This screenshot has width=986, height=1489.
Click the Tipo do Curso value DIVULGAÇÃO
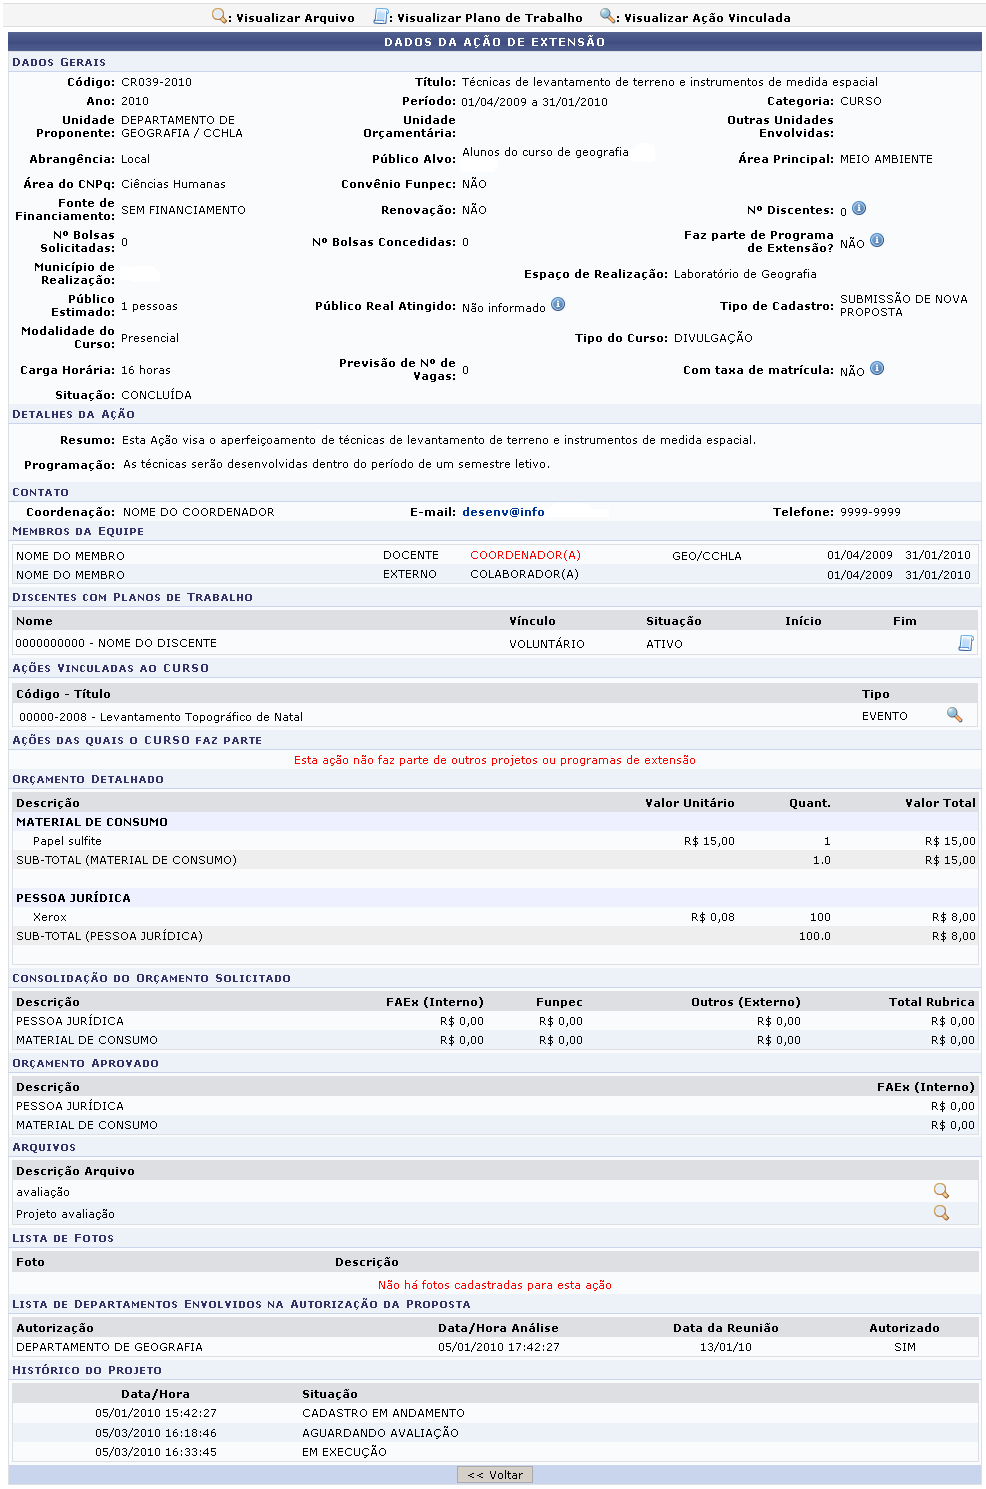pyautogui.click(x=713, y=338)
